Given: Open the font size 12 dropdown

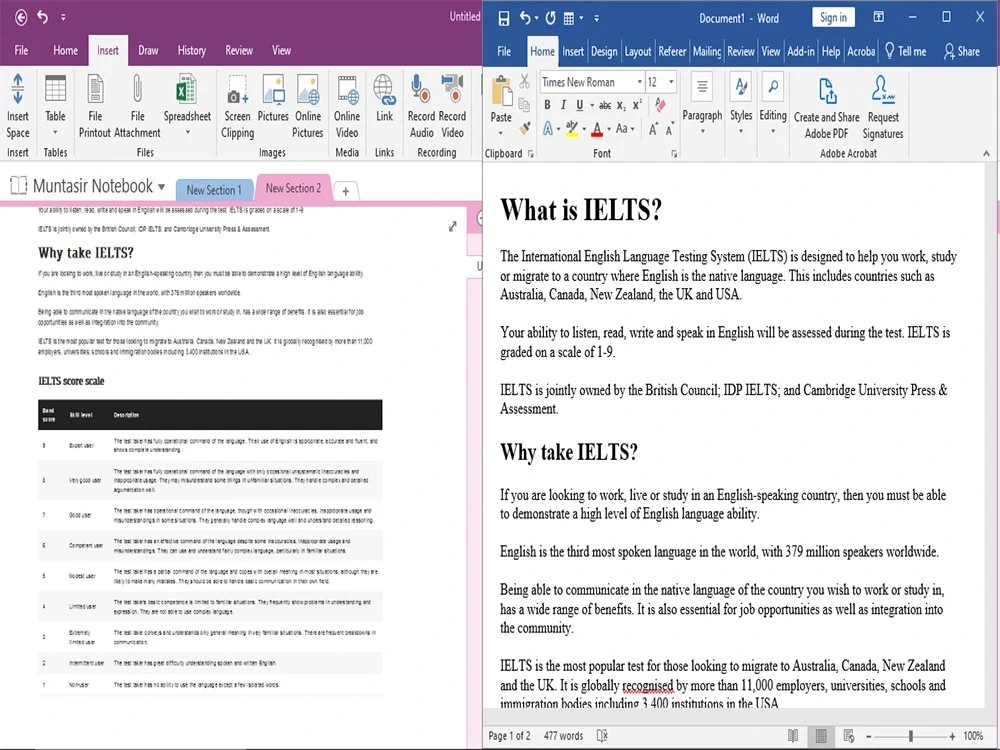Looking at the screenshot, I should pyautogui.click(x=671, y=82).
